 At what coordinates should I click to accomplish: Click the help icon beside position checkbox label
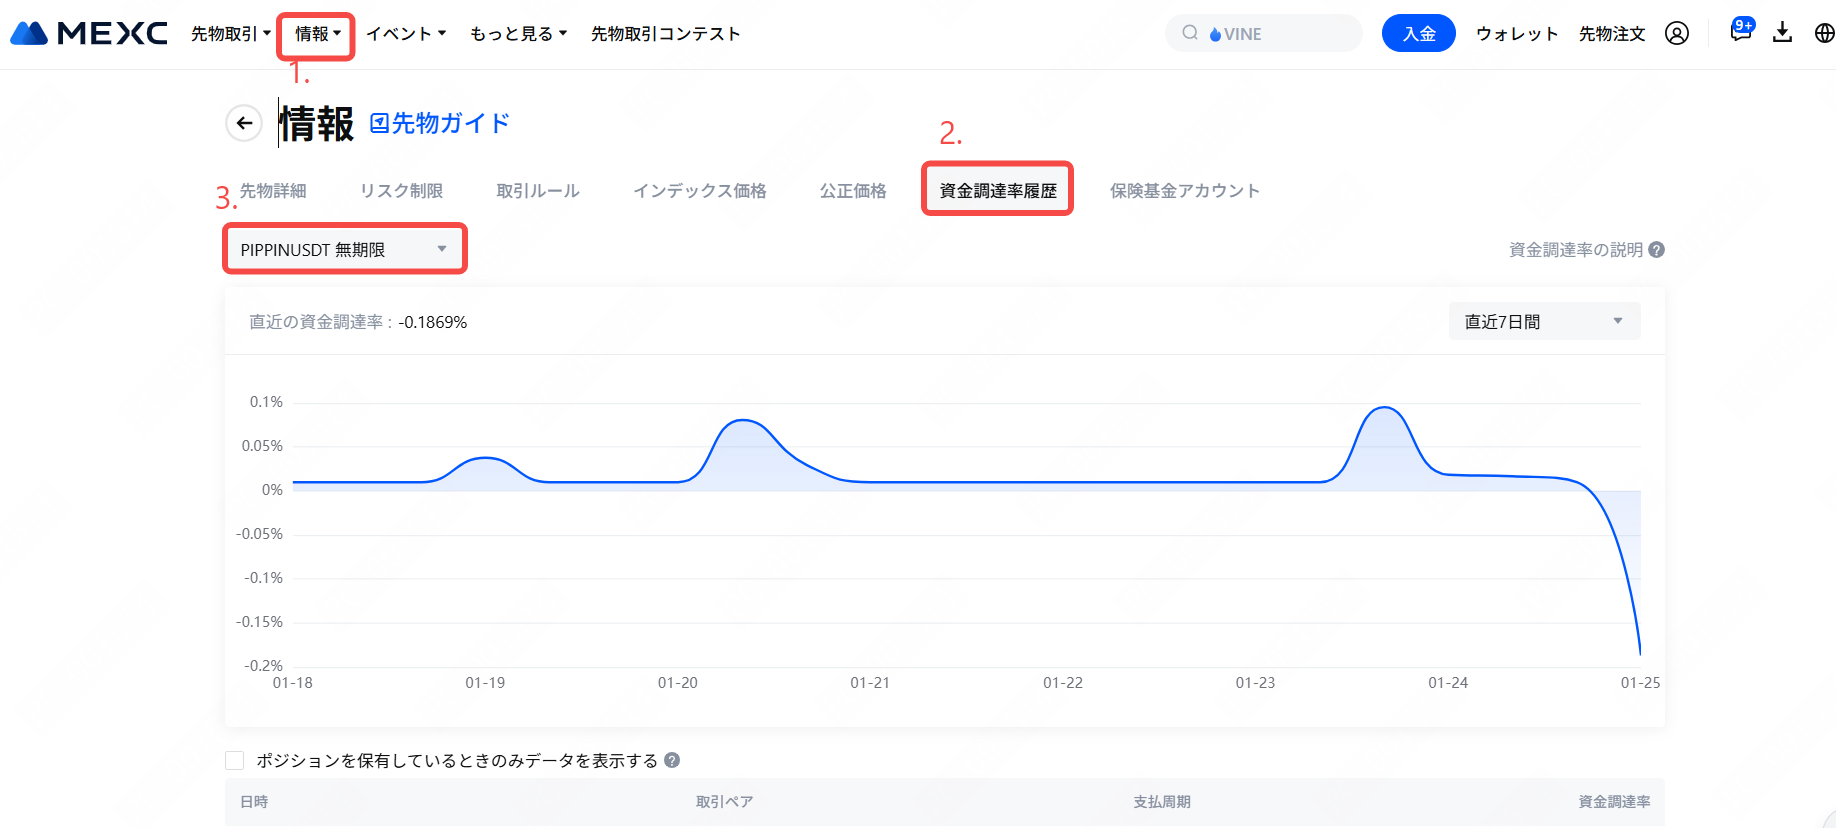point(672,760)
